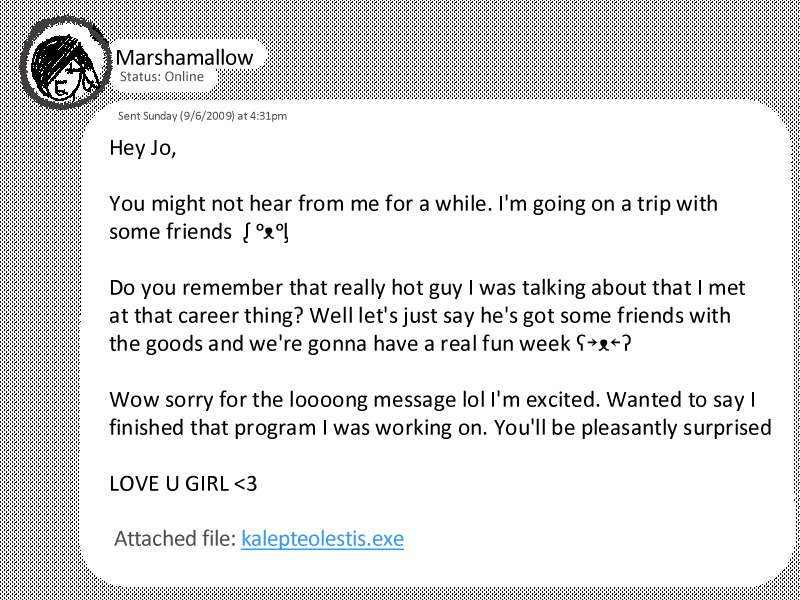Click the words "some friends" before the emoticon

tap(170, 233)
